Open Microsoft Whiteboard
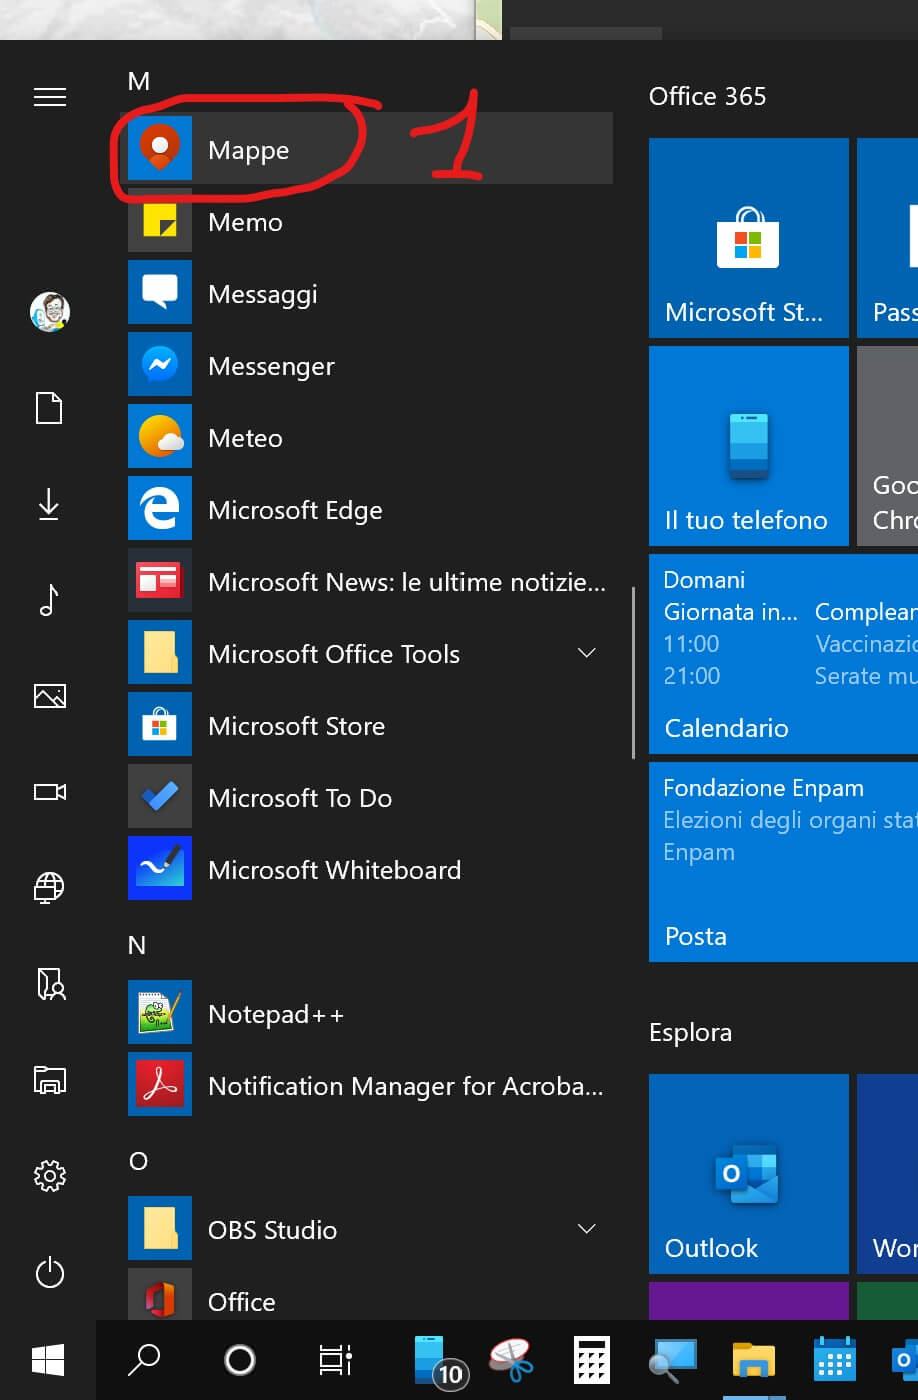 [x=333, y=870]
